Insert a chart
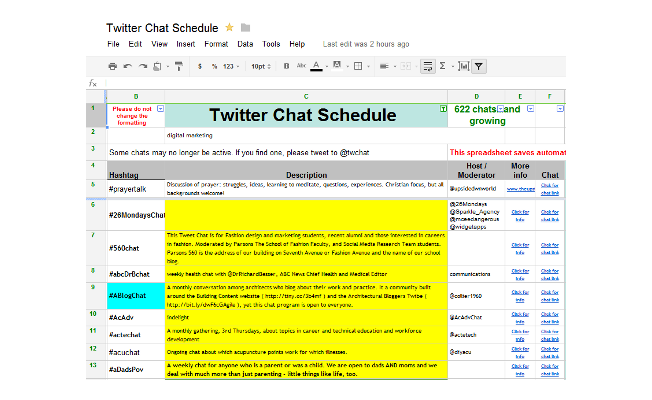The image size is (652, 400). (x=463, y=66)
